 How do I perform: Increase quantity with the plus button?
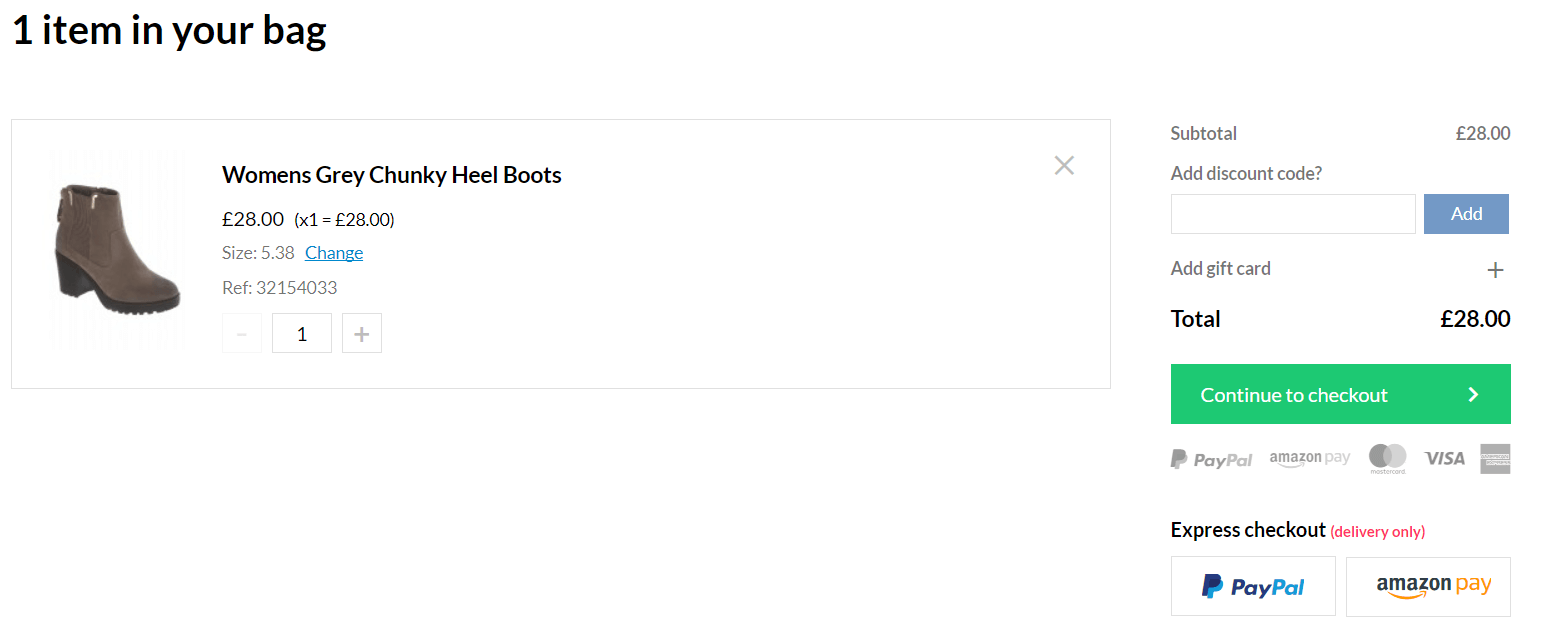[362, 333]
